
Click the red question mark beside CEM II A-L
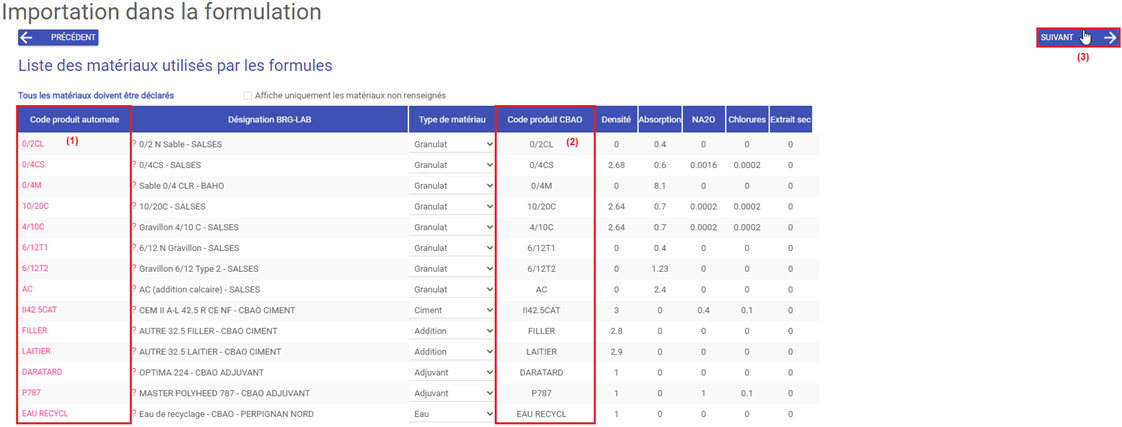[134, 309]
